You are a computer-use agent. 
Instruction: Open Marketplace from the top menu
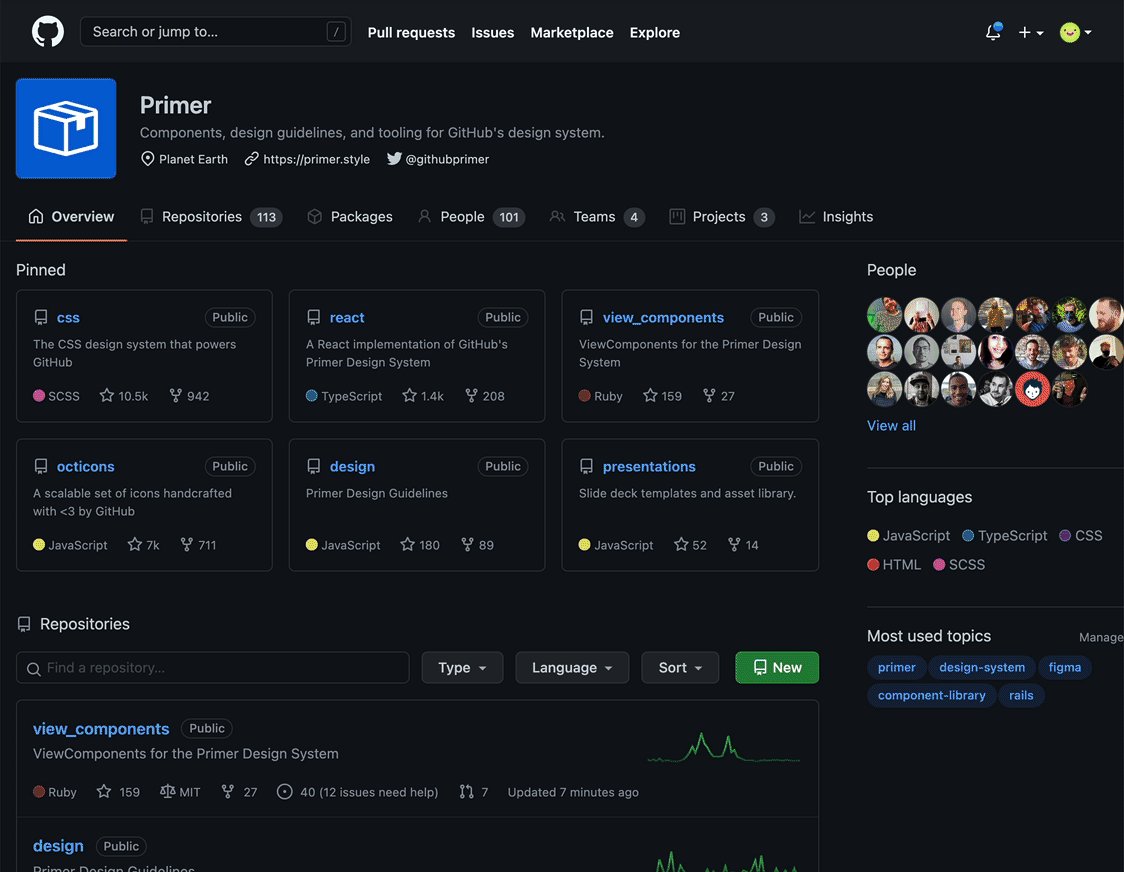[x=571, y=32]
